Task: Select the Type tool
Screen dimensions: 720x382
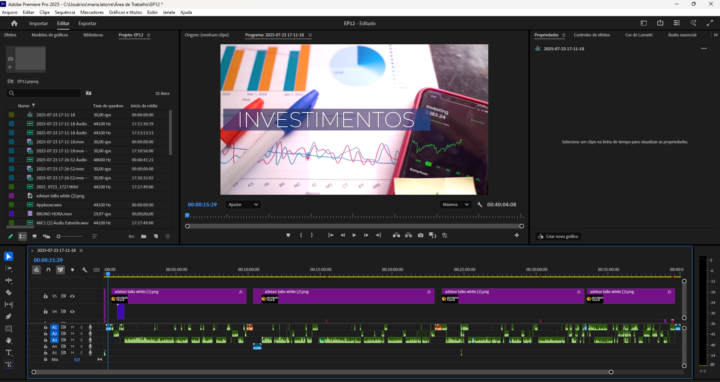Action: tap(8, 353)
